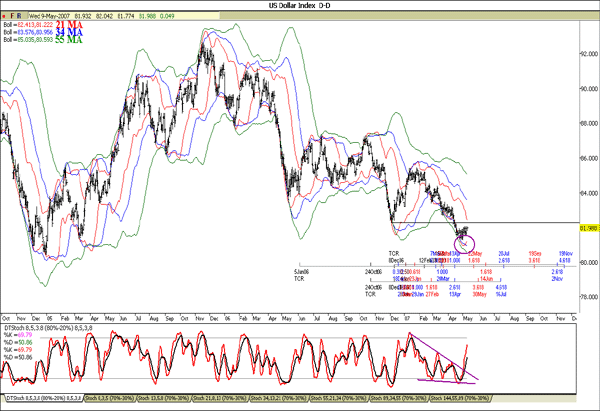Click the US Dollar Index D-D title
600x411 pixels.
coord(298,5)
